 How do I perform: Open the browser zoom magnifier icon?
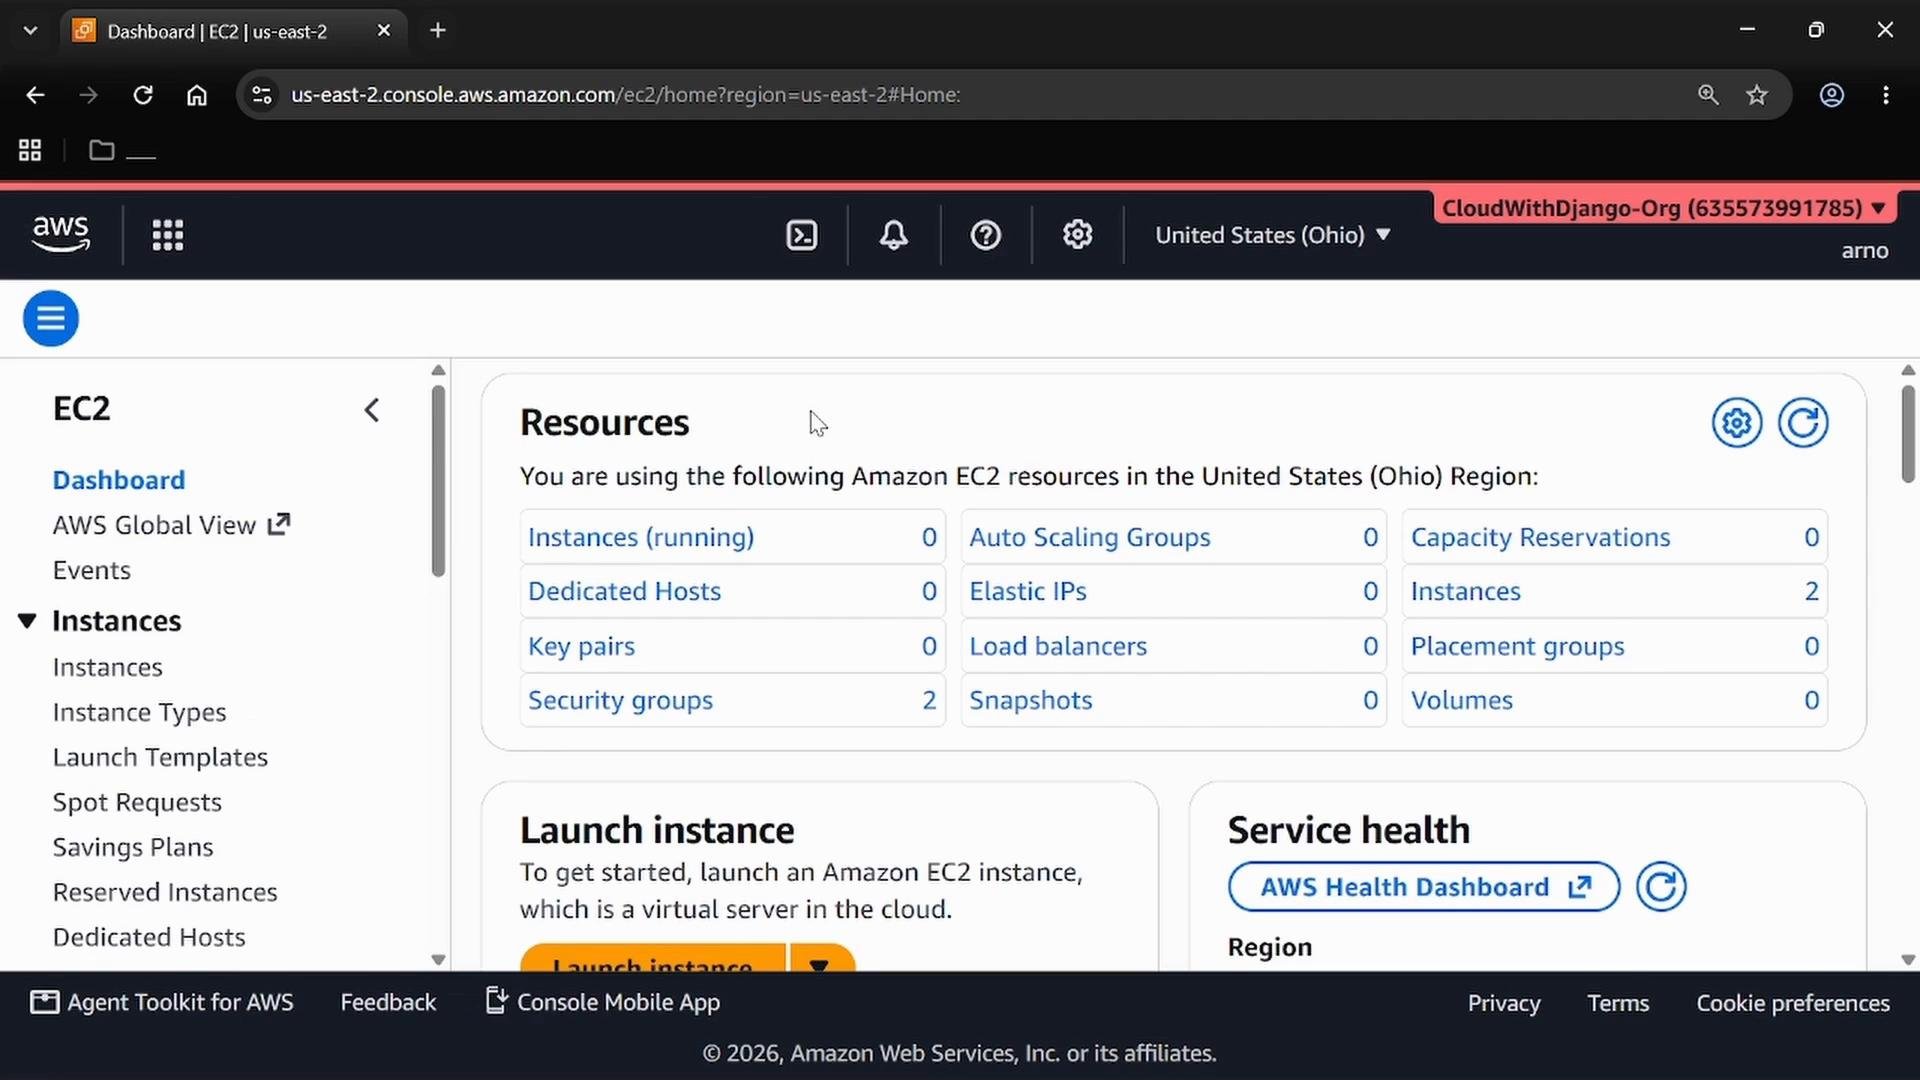[x=1708, y=95]
